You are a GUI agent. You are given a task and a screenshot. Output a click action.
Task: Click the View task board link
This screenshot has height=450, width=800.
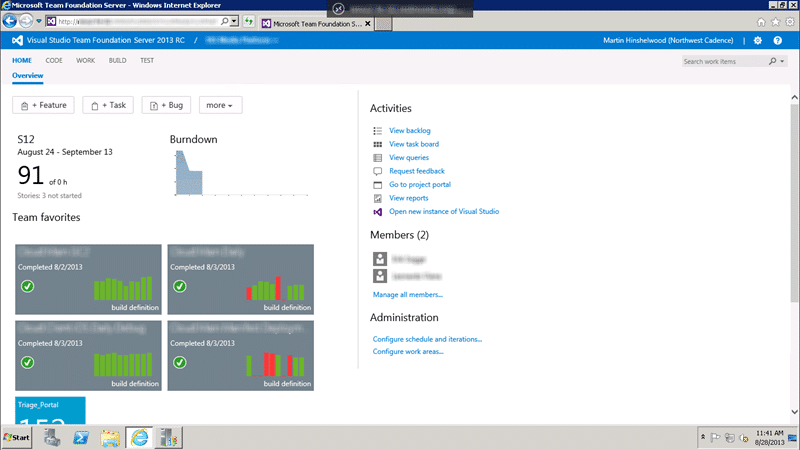(414, 144)
